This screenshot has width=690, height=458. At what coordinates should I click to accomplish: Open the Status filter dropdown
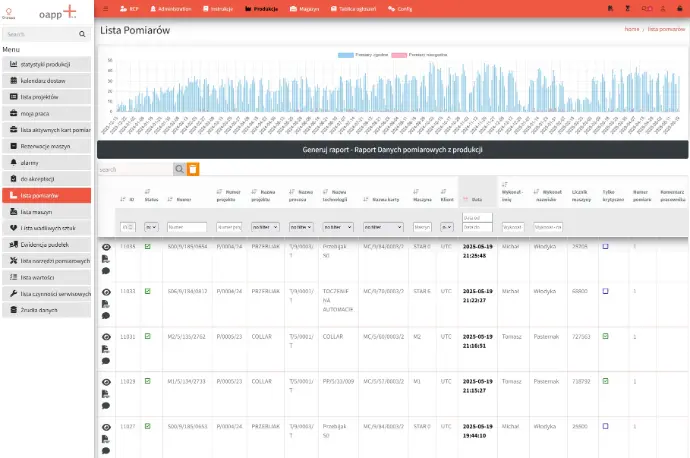click(151, 227)
